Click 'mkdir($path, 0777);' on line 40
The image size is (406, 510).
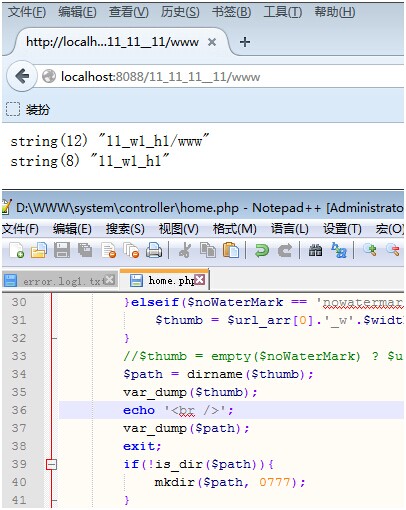[230, 482]
